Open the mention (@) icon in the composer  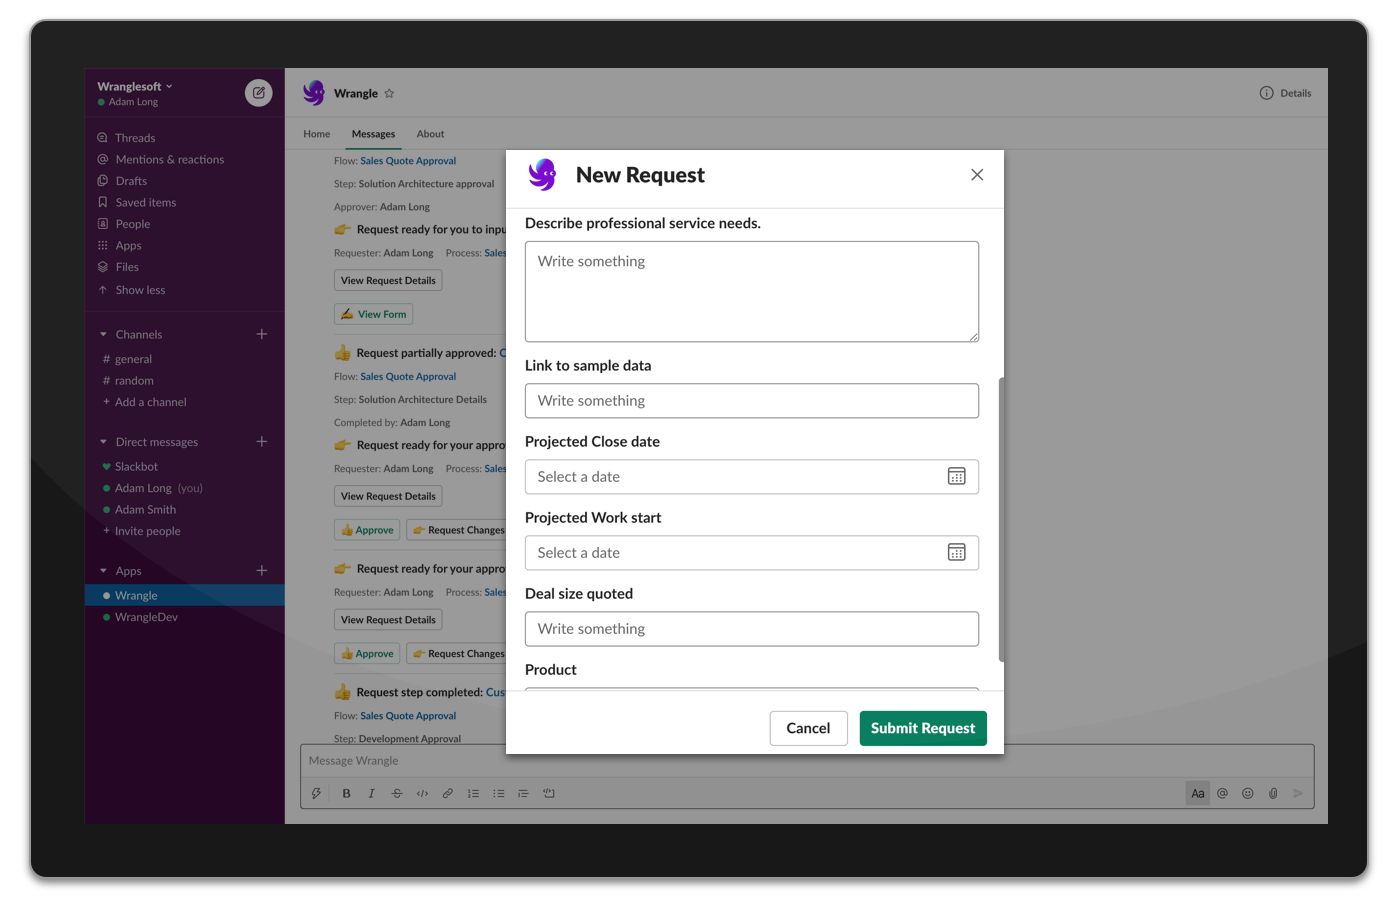point(1222,792)
